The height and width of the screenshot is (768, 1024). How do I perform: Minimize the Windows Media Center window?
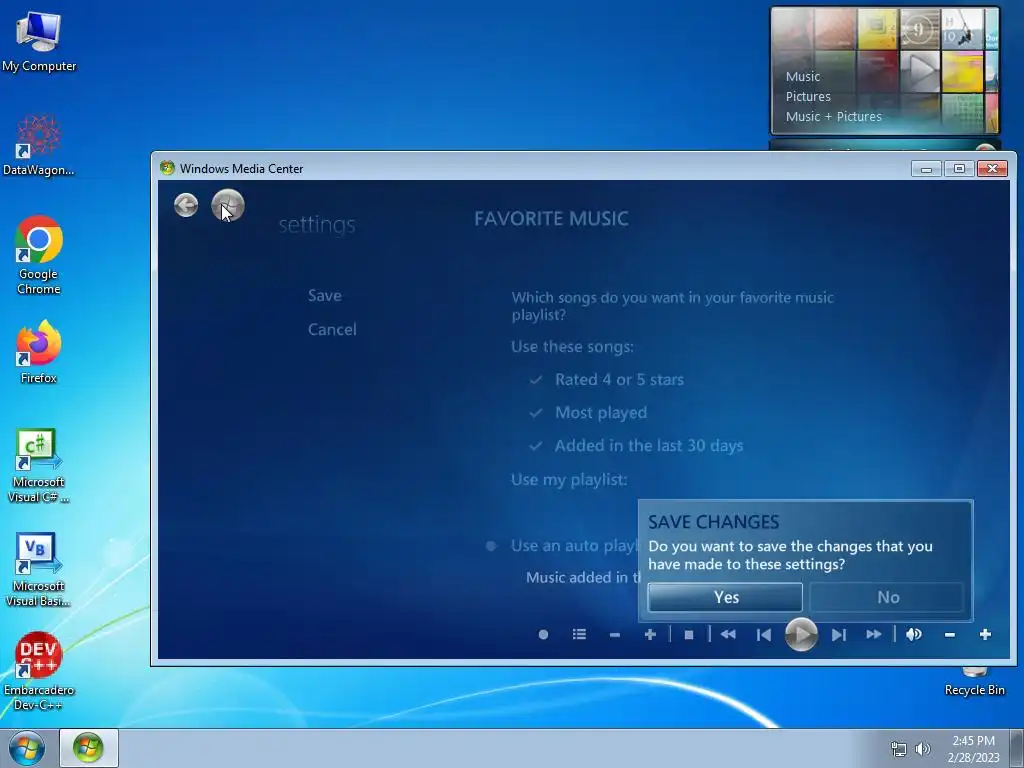pyautogui.click(x=926, y=168)
